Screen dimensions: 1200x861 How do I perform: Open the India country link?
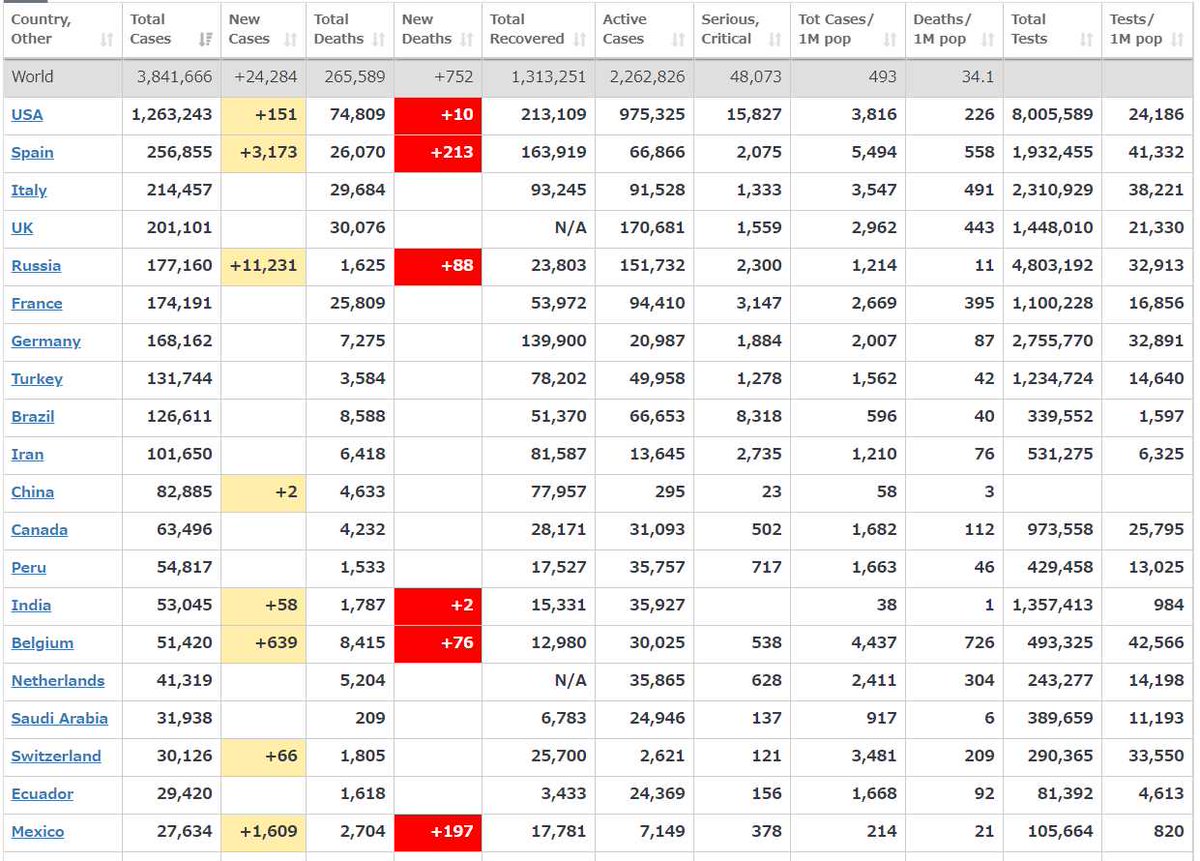(x=31, y=605)
